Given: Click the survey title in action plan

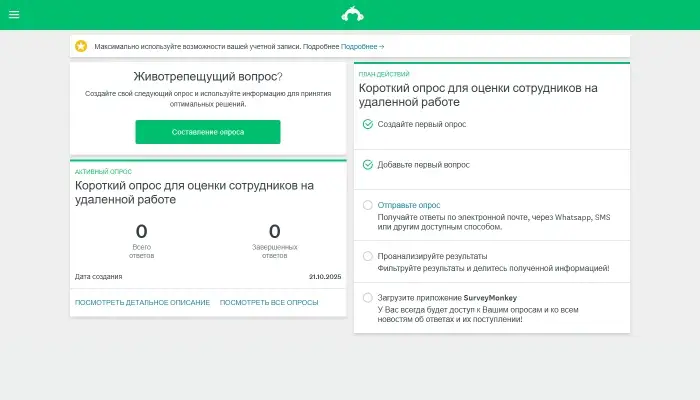Looking at the screenshot, I should click(478, 95).
